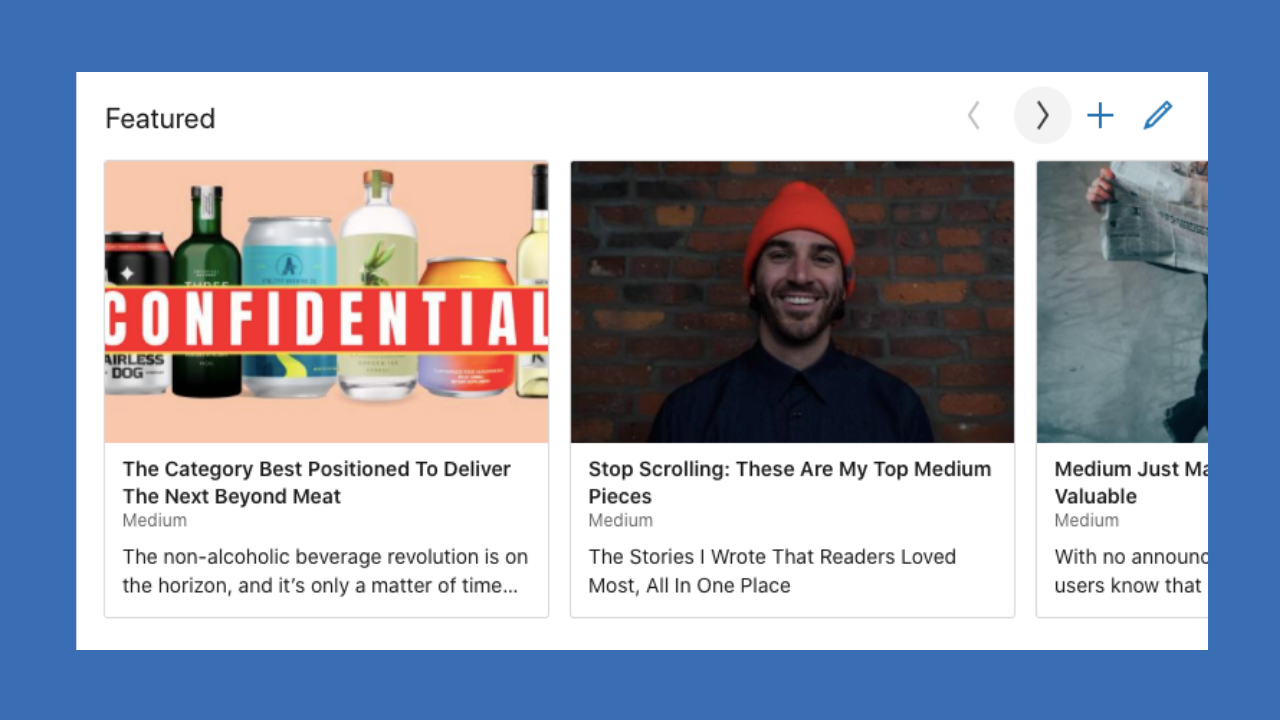Add a featured item with the plus icon
The height and width of the screenshot is (720, 1280).
click(1100, 116)
